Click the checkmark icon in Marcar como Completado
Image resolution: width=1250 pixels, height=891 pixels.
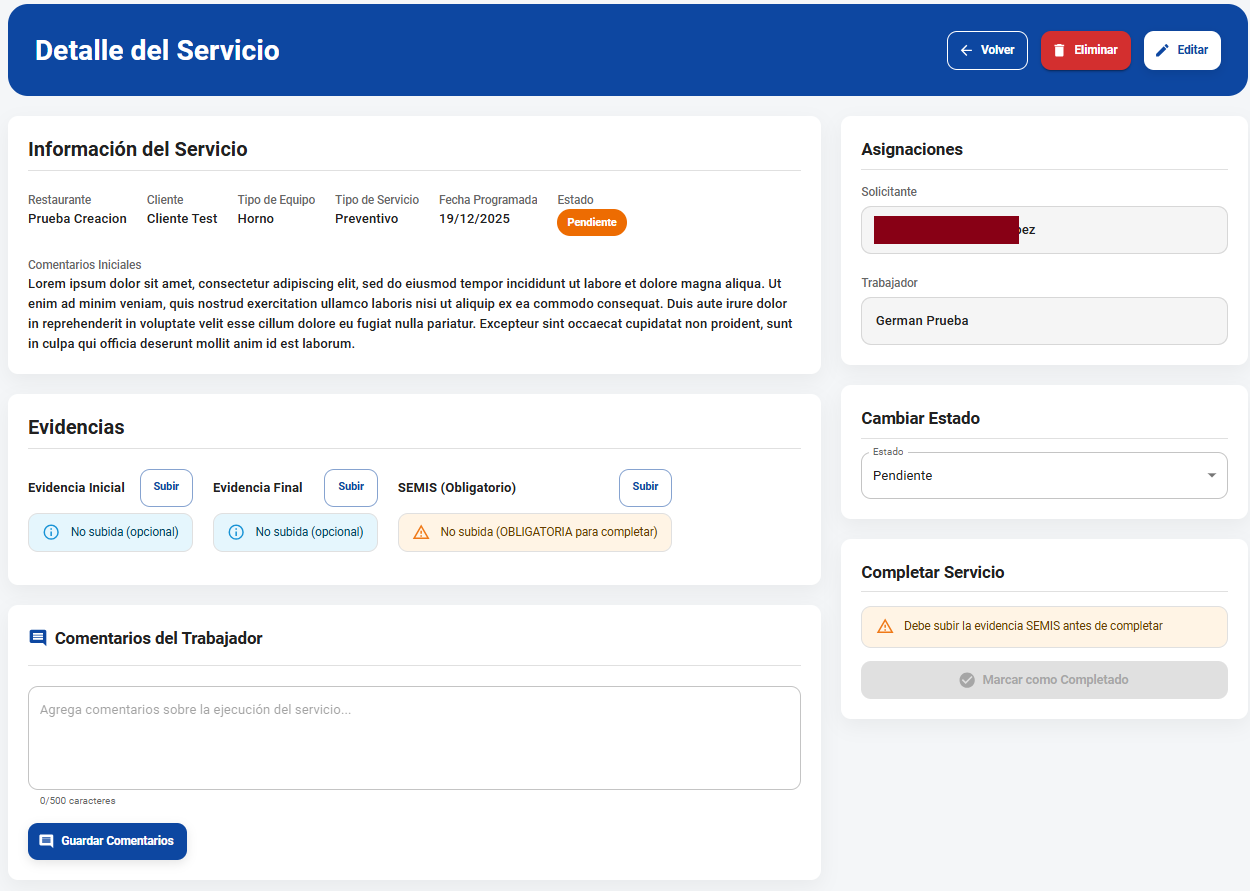(967, 680)
